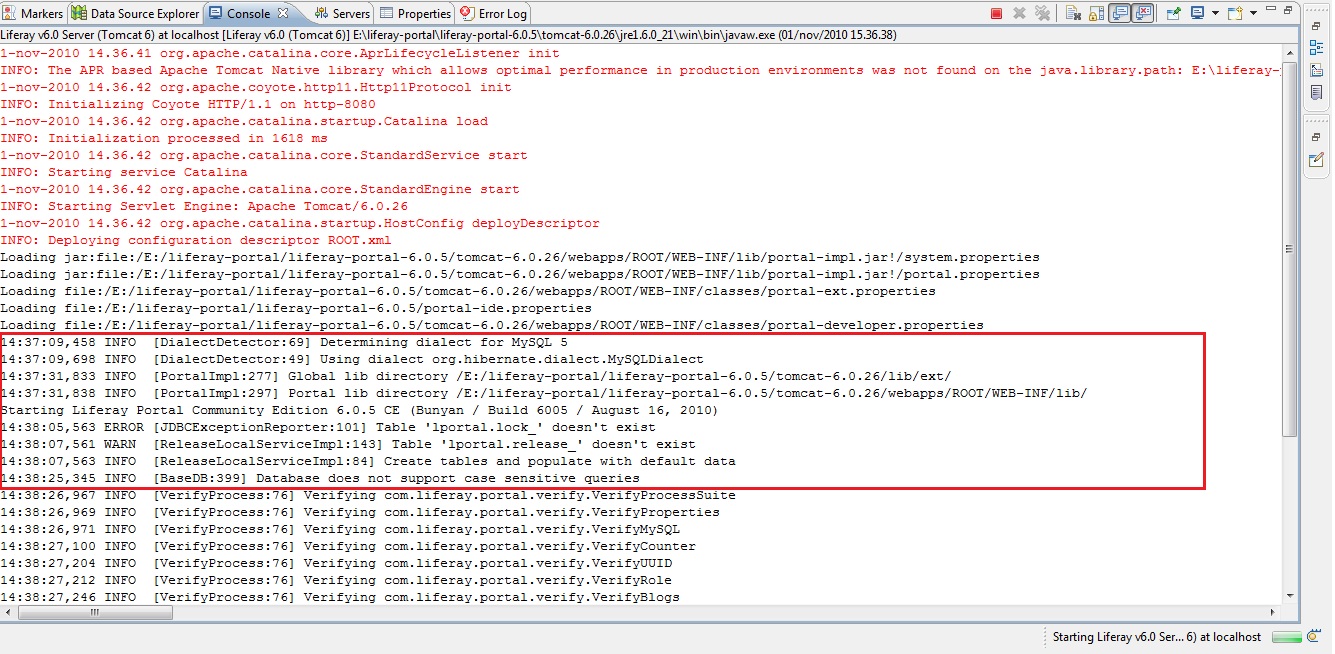Toggle Scroll Lock in the console toolbar
This screenshot has width=1335, height=654.
(1096, 13)
